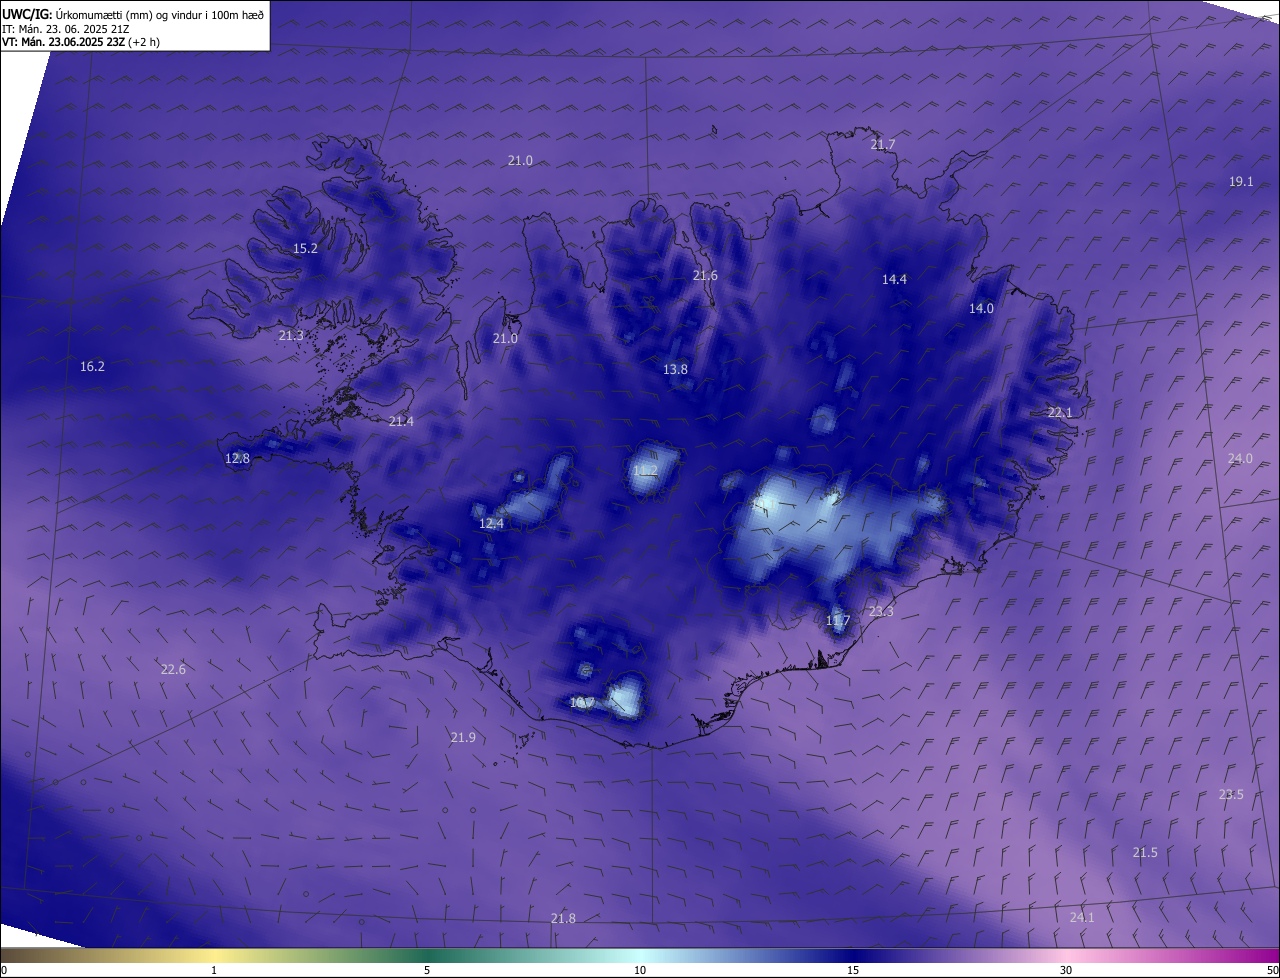Click the 12.4 value label
Screen dimensions: 1280x978
[x=491, y=524]
